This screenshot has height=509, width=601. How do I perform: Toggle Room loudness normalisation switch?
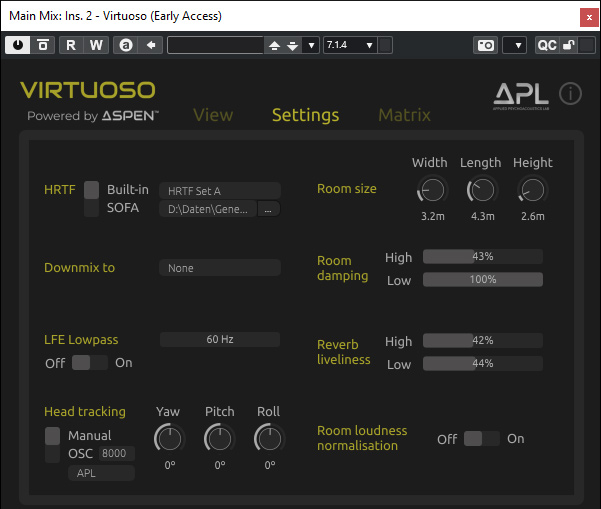point(481,438)
